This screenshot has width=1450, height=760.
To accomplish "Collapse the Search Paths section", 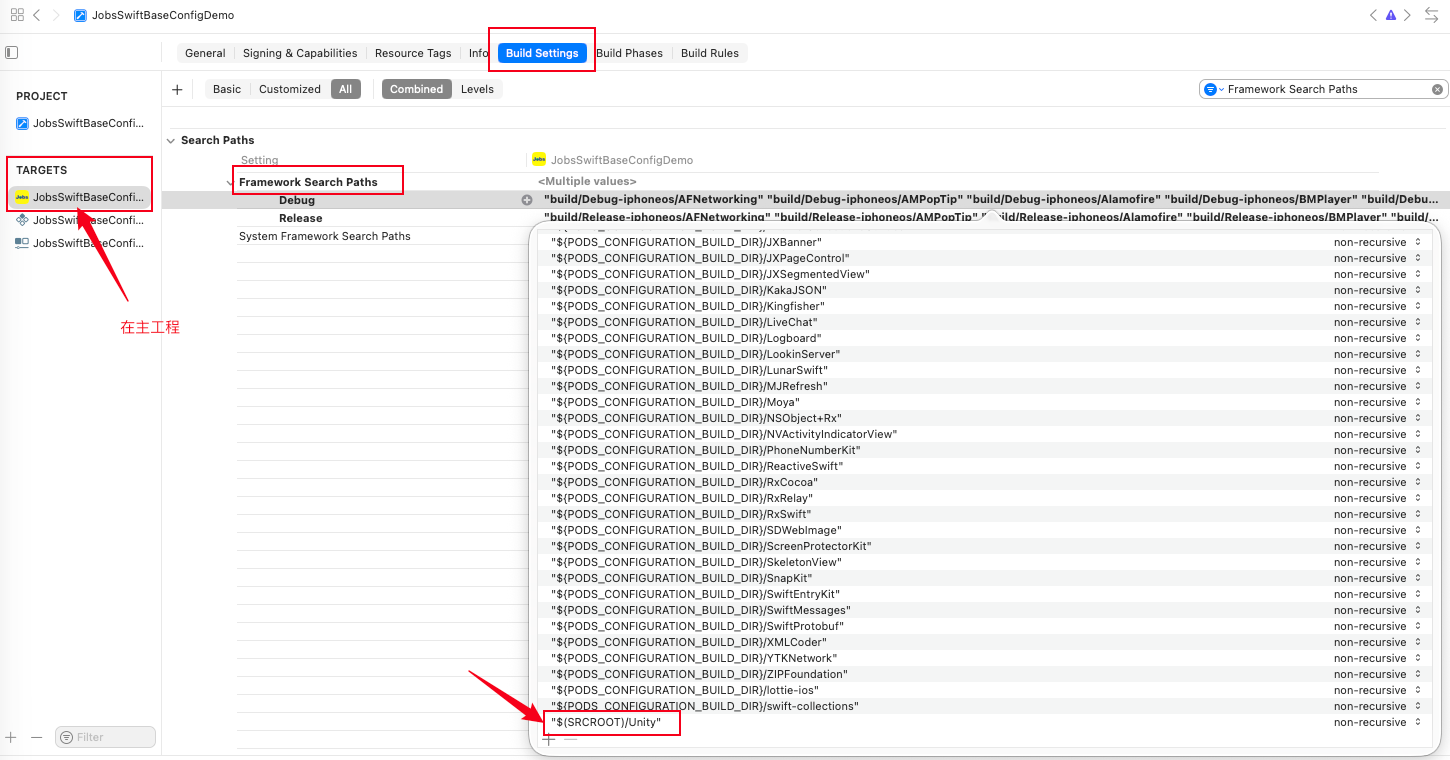I will (x=171, y=140).
